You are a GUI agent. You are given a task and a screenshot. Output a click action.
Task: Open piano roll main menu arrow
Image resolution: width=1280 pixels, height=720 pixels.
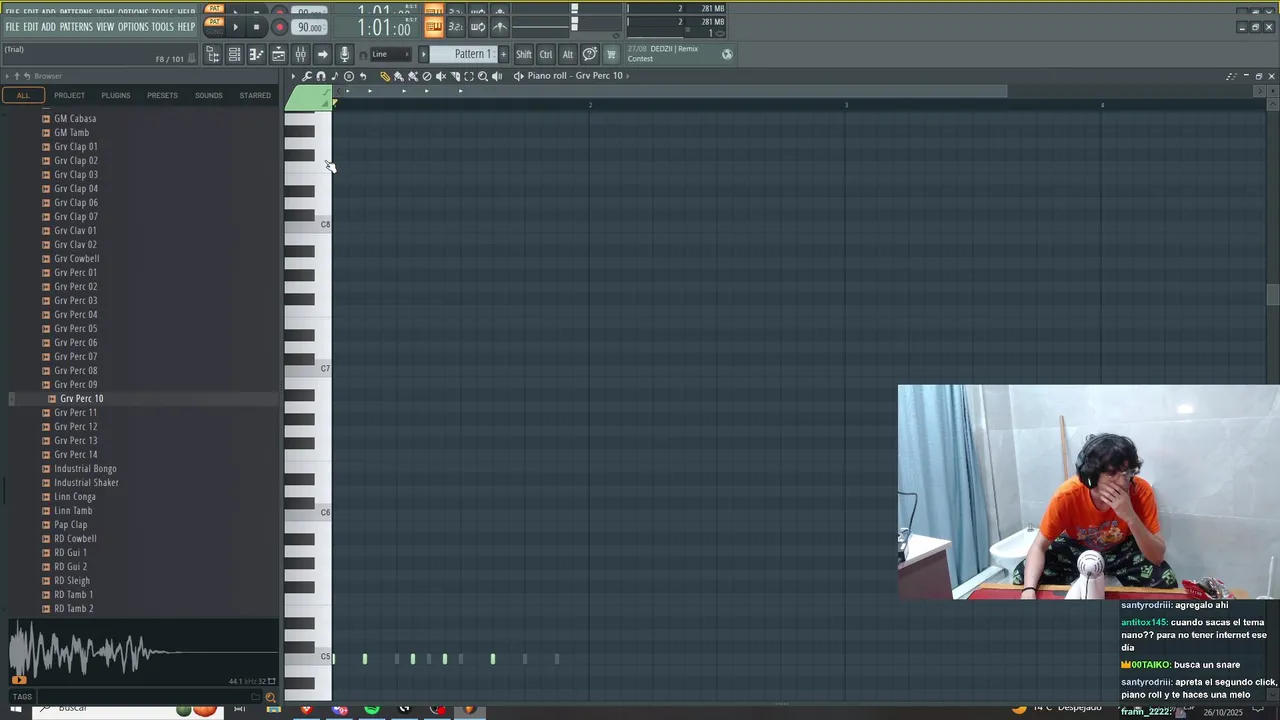(x=293, y=76)
